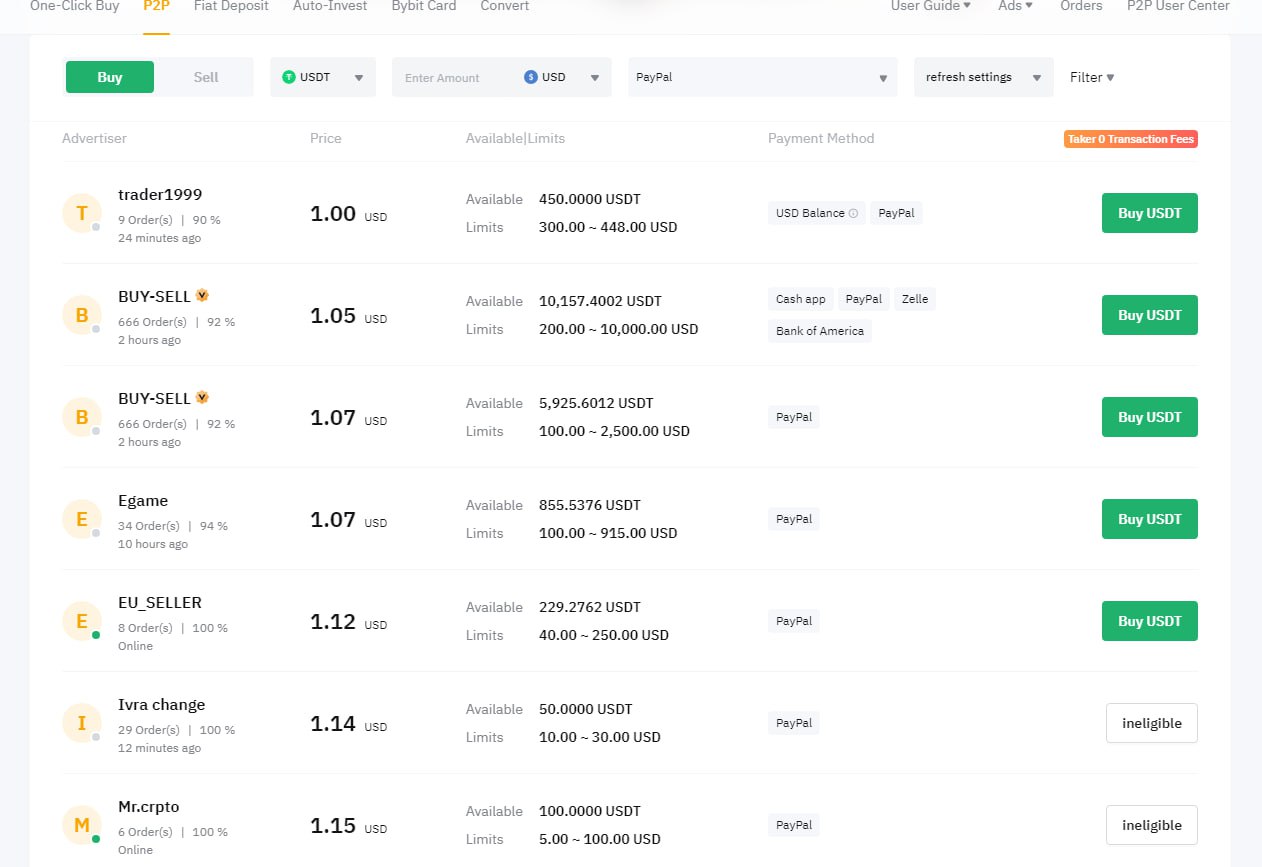The height and width of the screenshot is (867, 1262).
Task: Open the USDT coin dropdown
Action: [323, 77]
